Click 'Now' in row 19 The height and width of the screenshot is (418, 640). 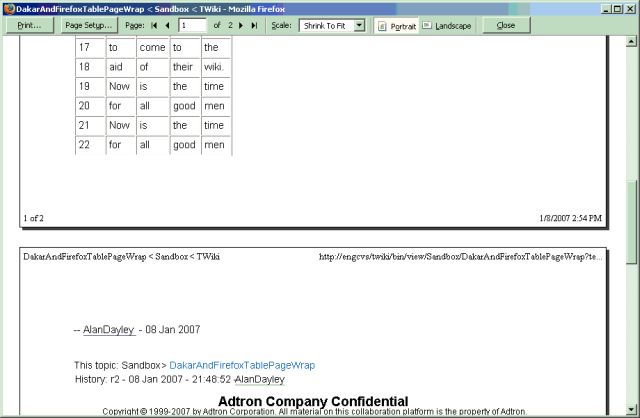pos(119,87)
